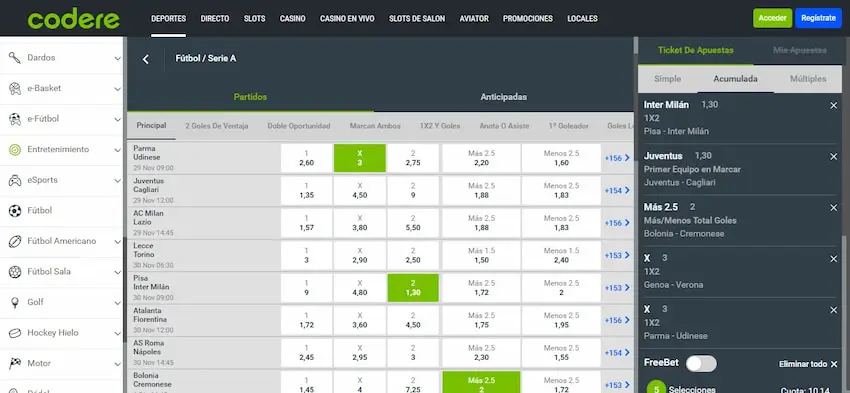Remove Más 2.5 Bolonia-Cremonese selection
This screenshot has width=850, height=393.
[833, 208]
